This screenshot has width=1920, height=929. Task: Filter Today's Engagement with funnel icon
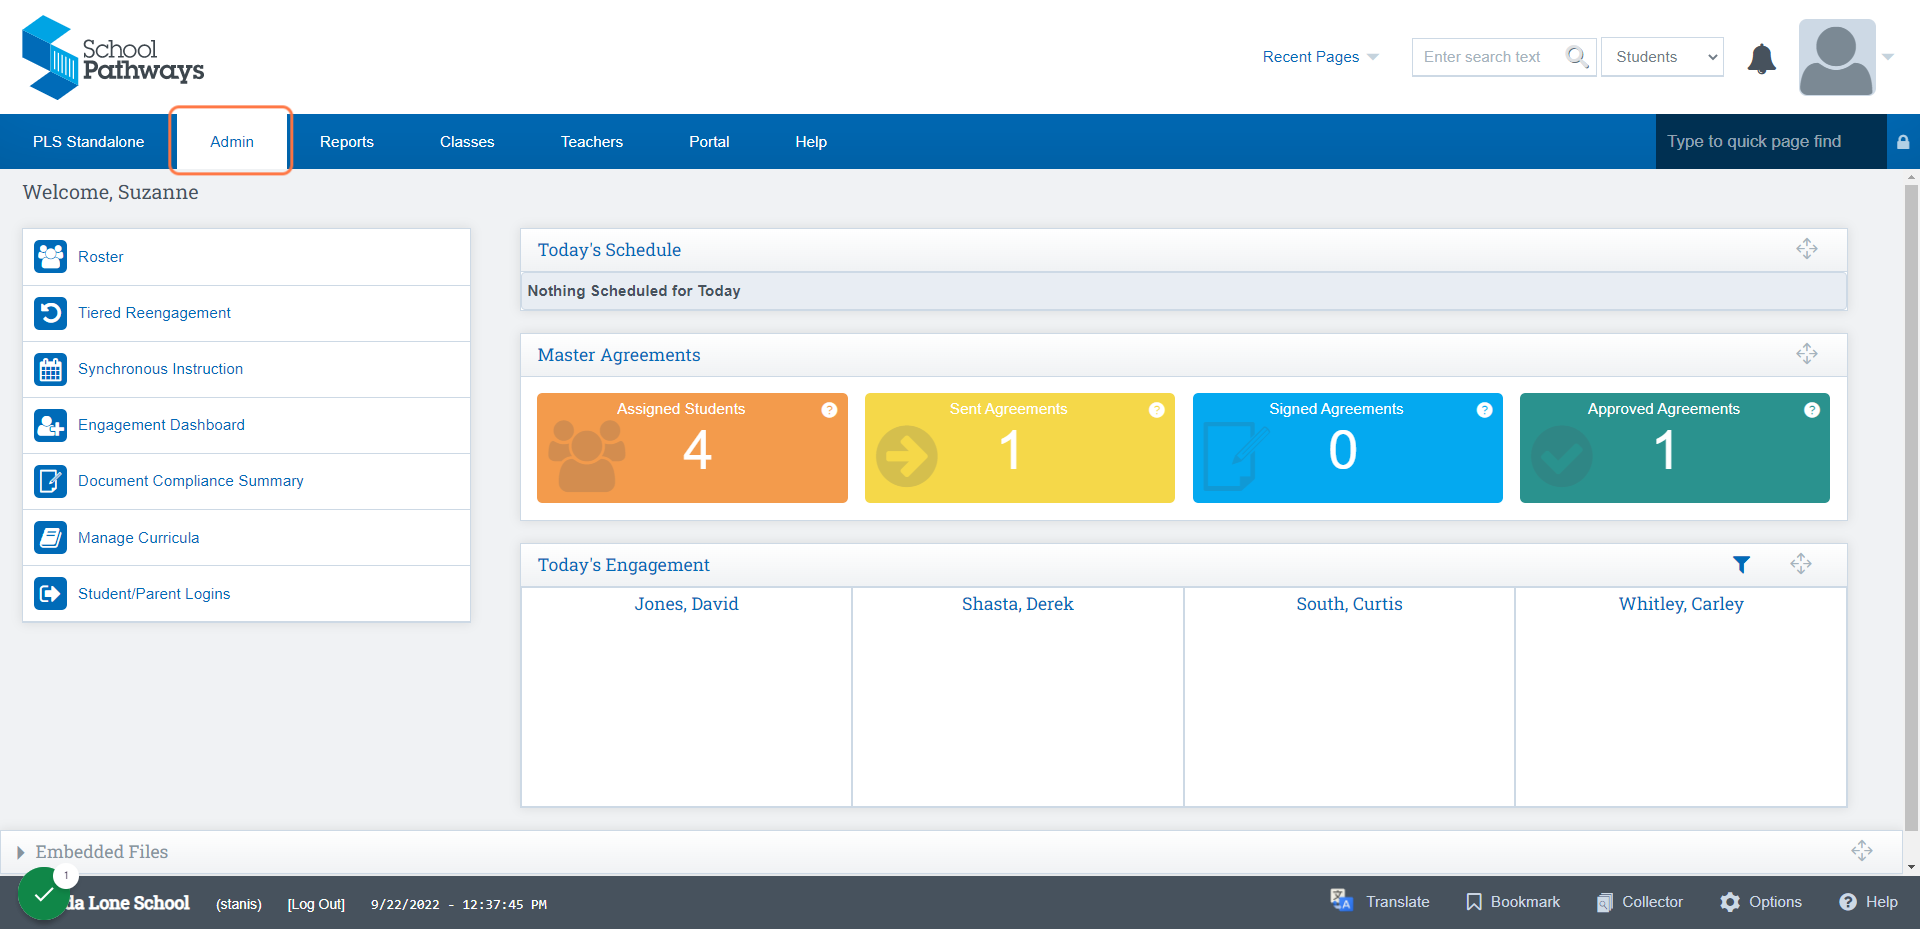(x=1741, y=565)
